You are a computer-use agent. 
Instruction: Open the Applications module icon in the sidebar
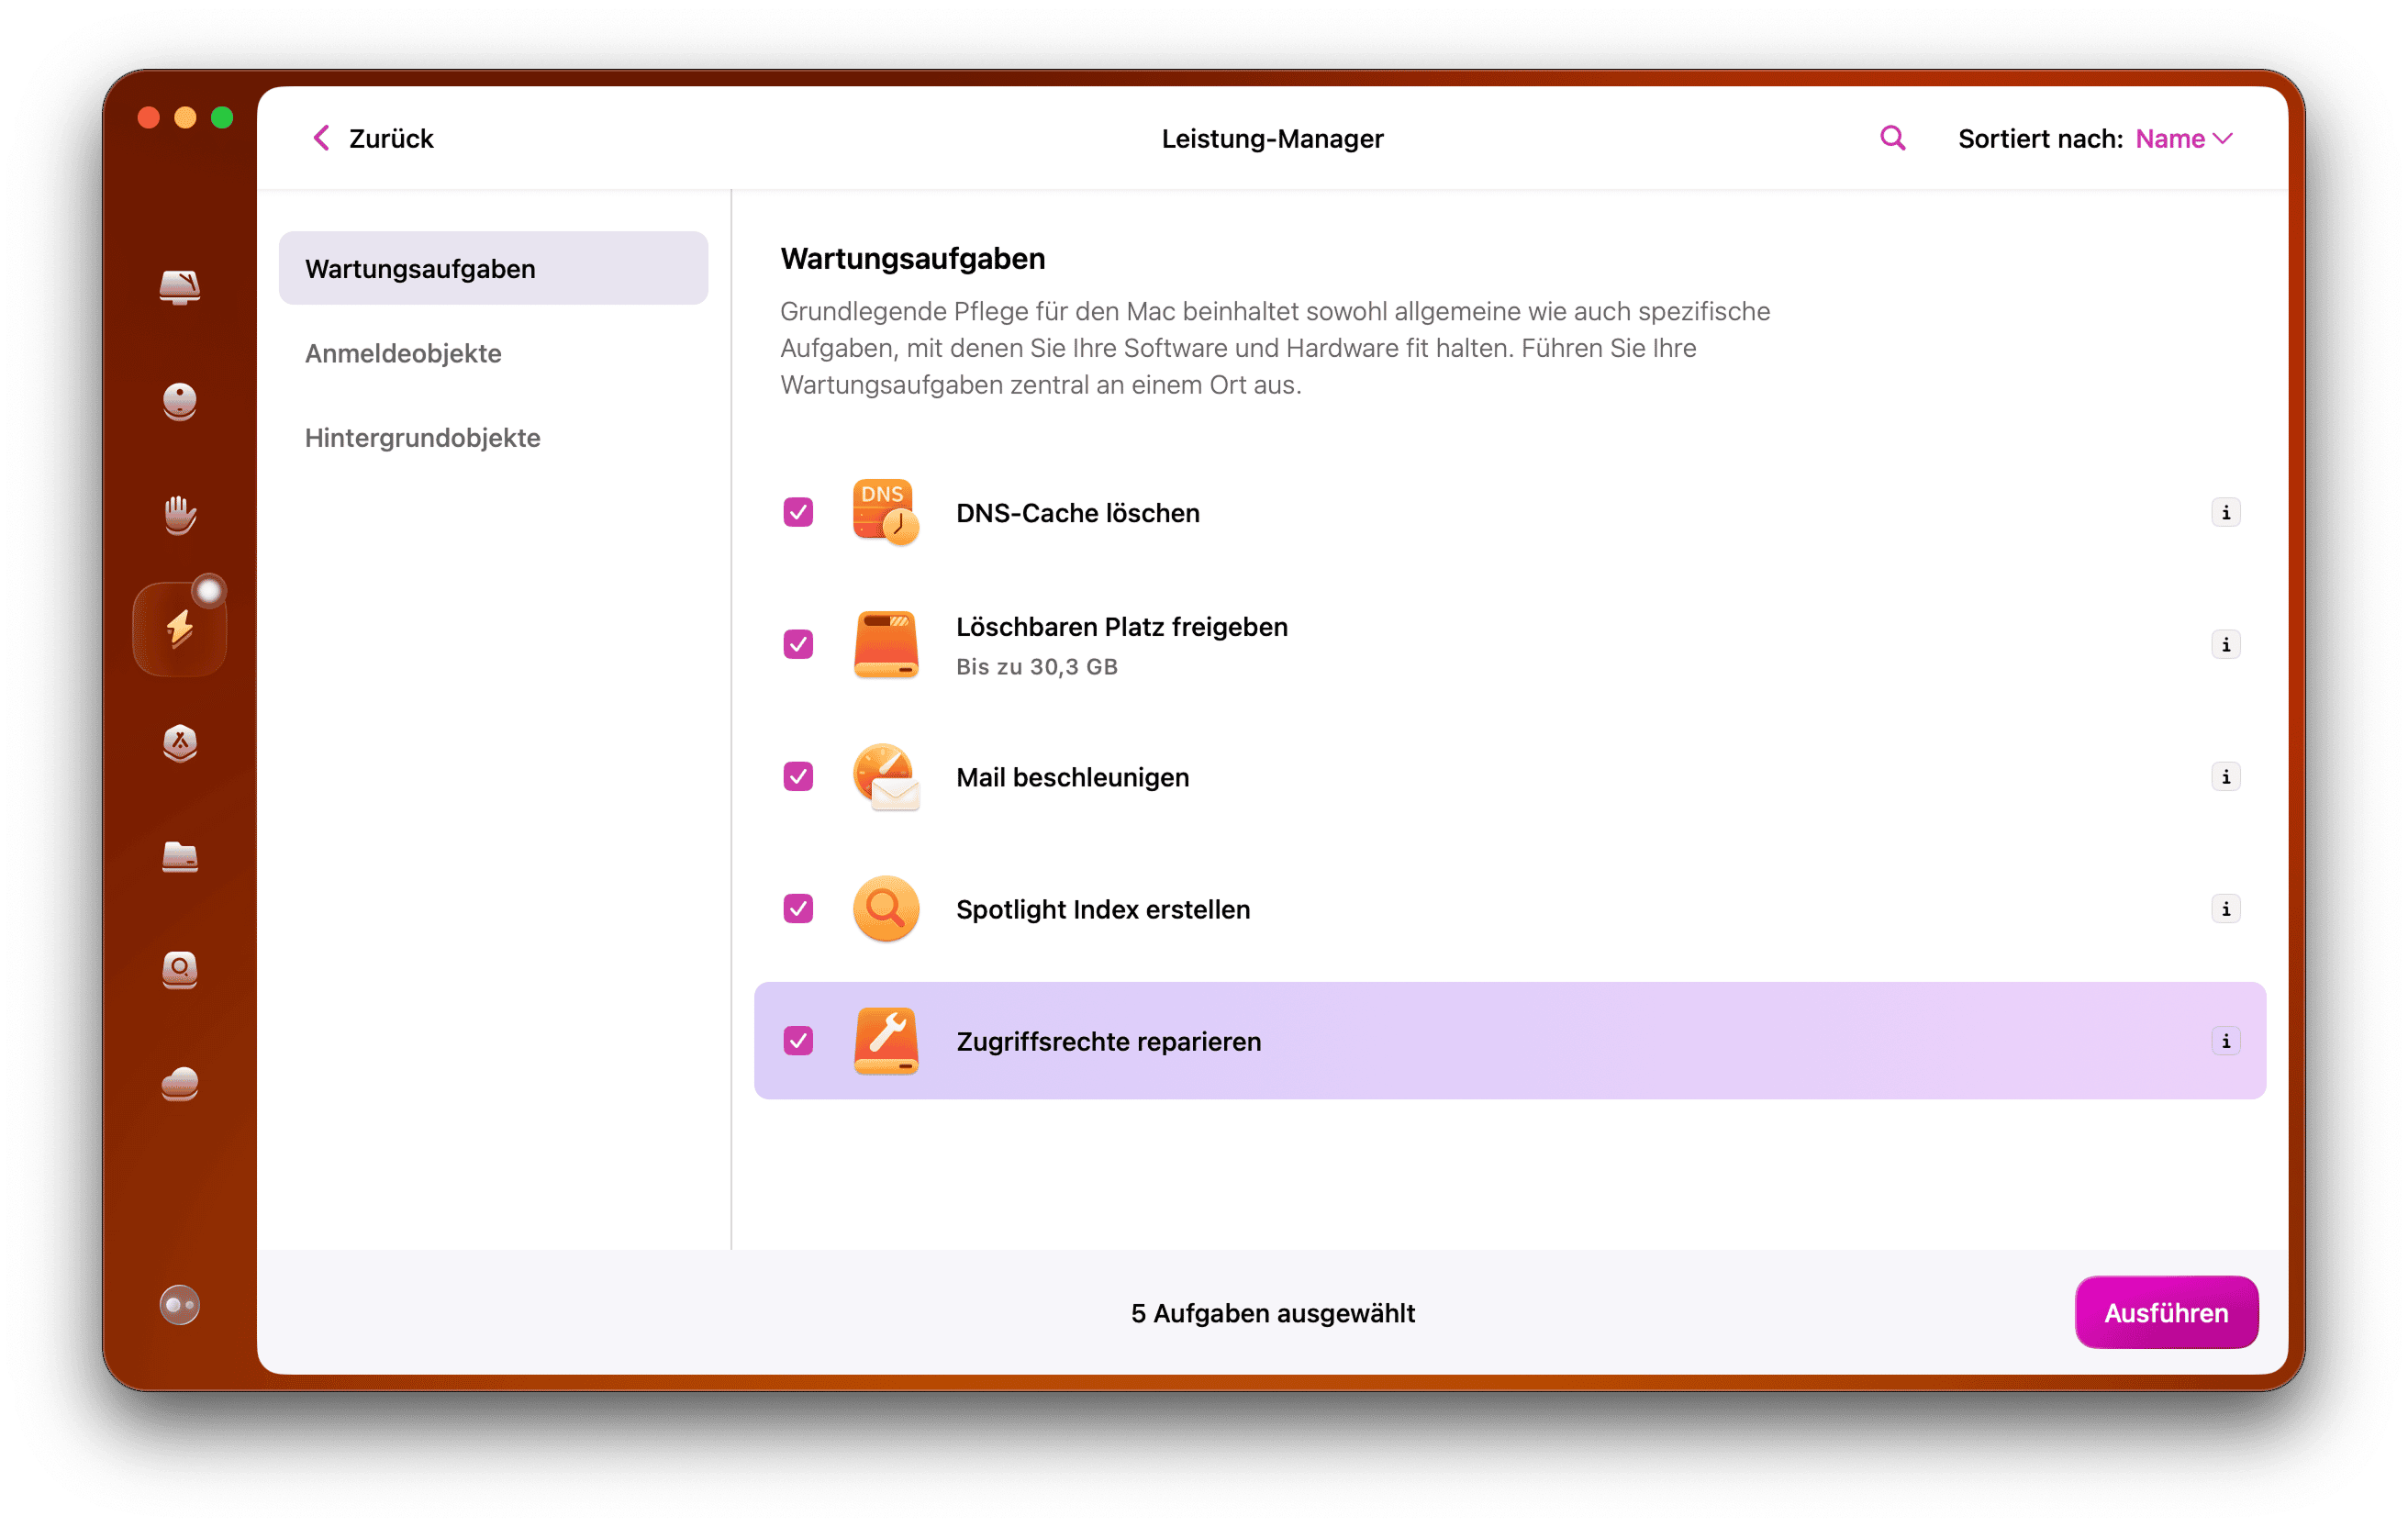pyautogui.click(x=180, y=743)
